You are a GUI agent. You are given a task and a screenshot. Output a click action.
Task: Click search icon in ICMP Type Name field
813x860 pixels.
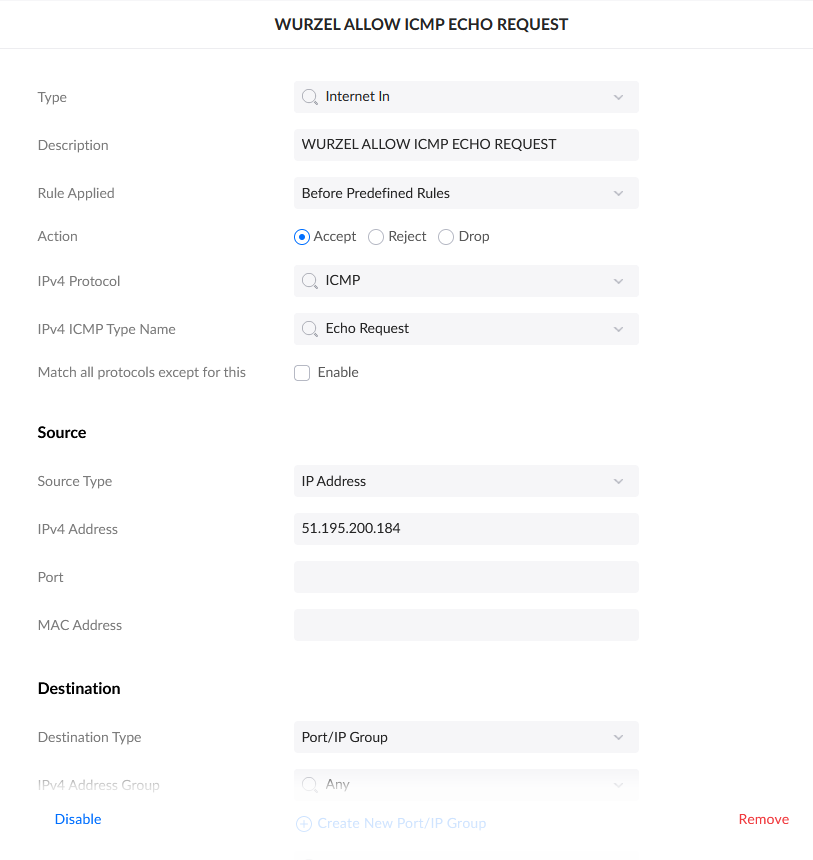click(x=310, y=329)
